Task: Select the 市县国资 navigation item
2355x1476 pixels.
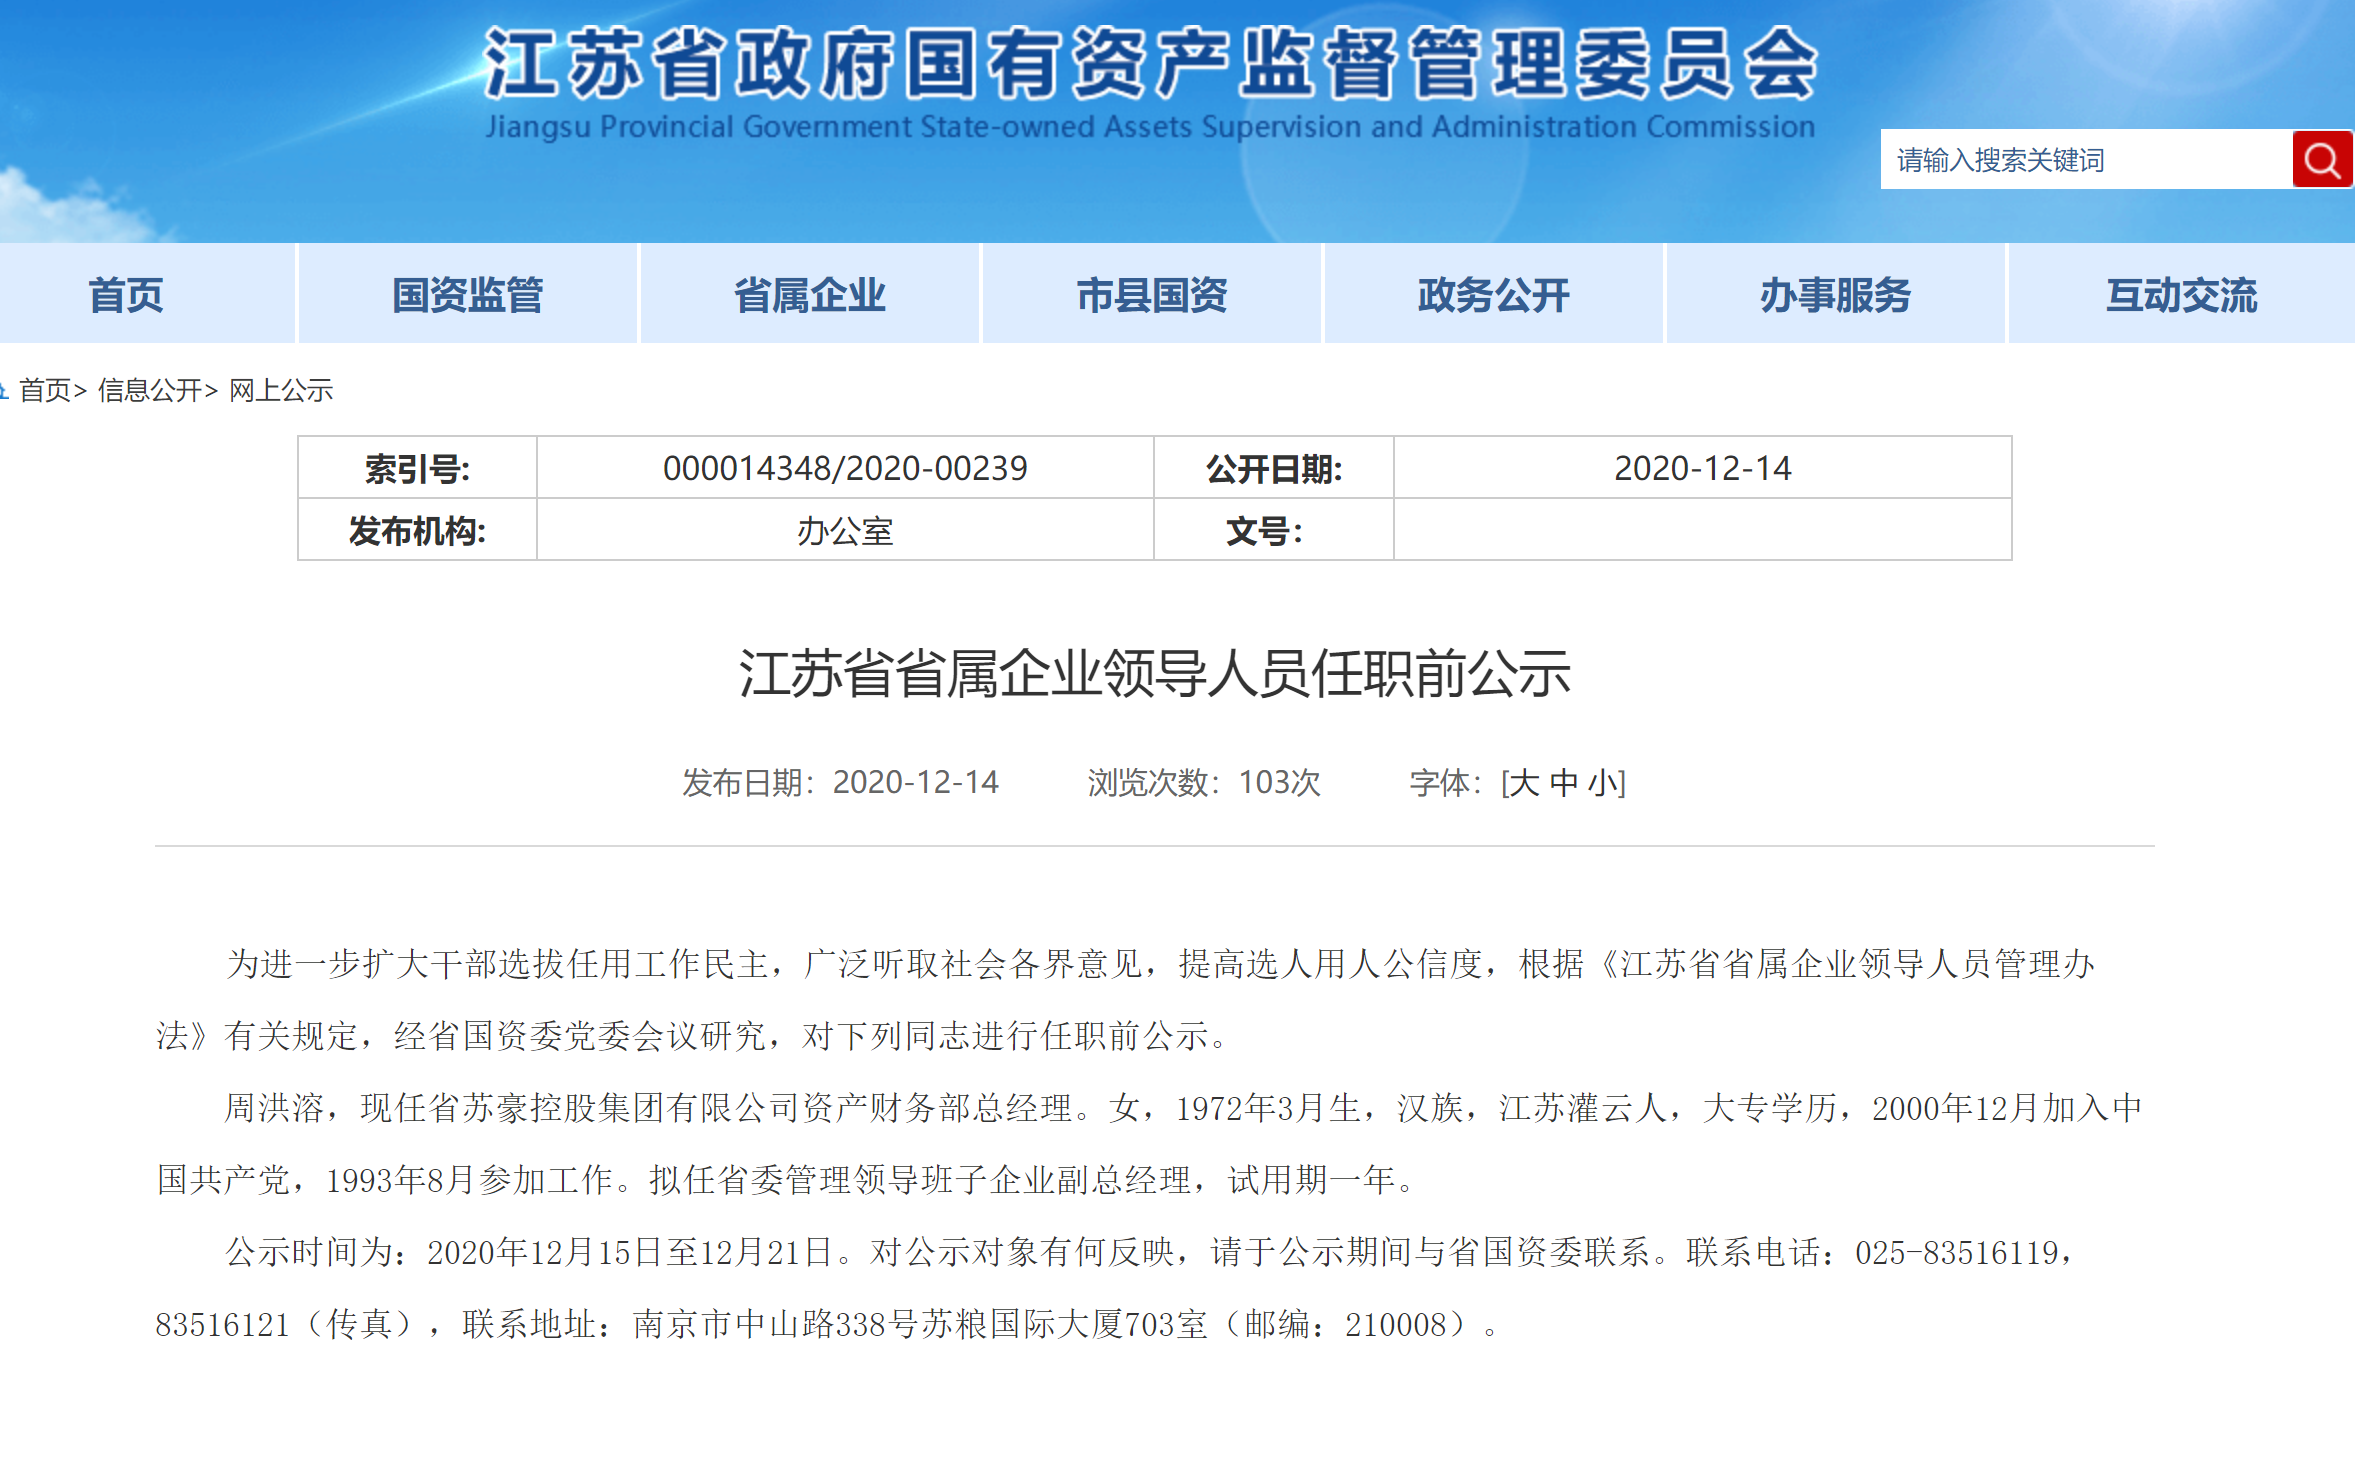Action: click(x=1151, y=295)
